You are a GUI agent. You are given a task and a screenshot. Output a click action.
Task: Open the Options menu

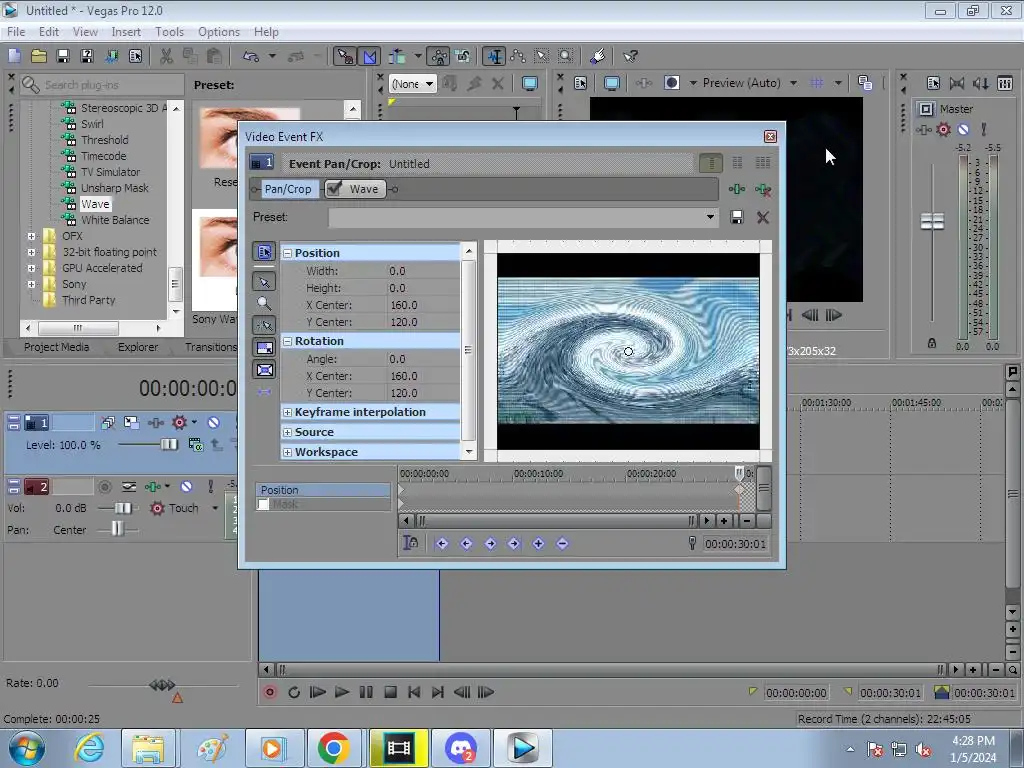pos(219,32)
